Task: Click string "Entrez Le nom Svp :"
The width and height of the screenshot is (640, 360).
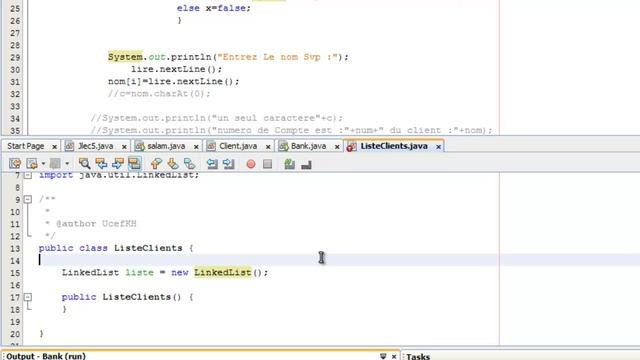Action: click(x=278, y=57)
